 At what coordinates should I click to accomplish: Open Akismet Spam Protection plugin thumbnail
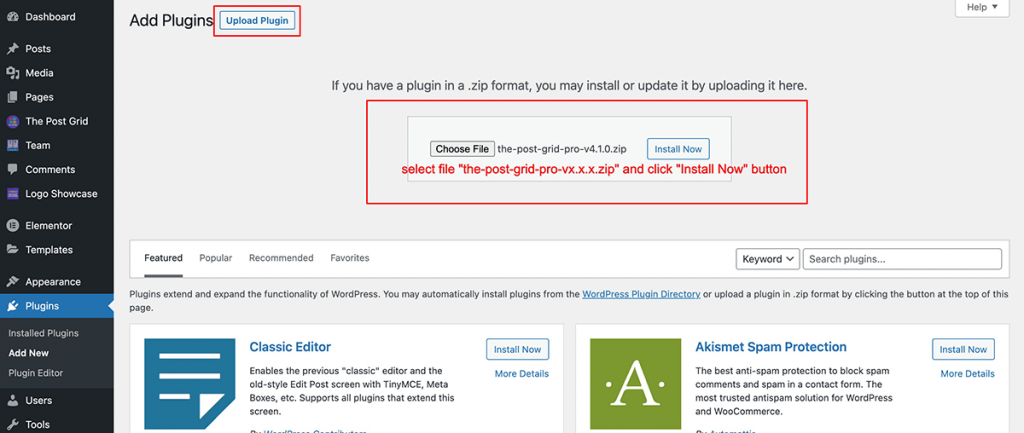[x=635, y=383]
